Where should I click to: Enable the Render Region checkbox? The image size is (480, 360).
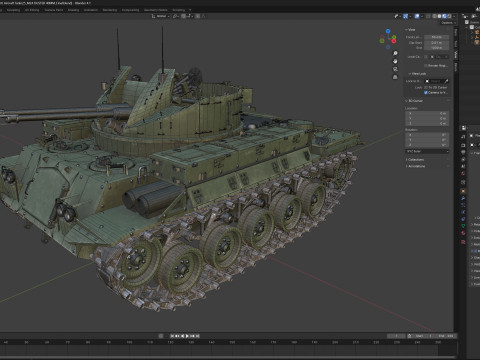tap(425, 66)
